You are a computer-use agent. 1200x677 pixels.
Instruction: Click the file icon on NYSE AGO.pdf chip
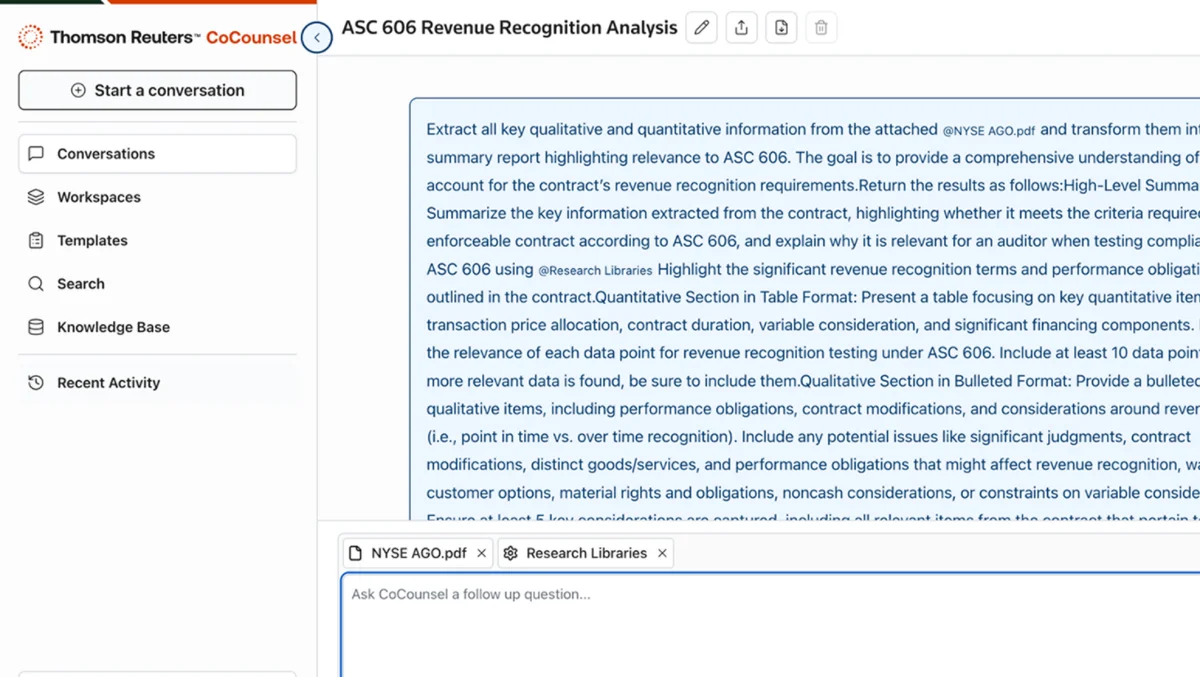tap(355, 552)
